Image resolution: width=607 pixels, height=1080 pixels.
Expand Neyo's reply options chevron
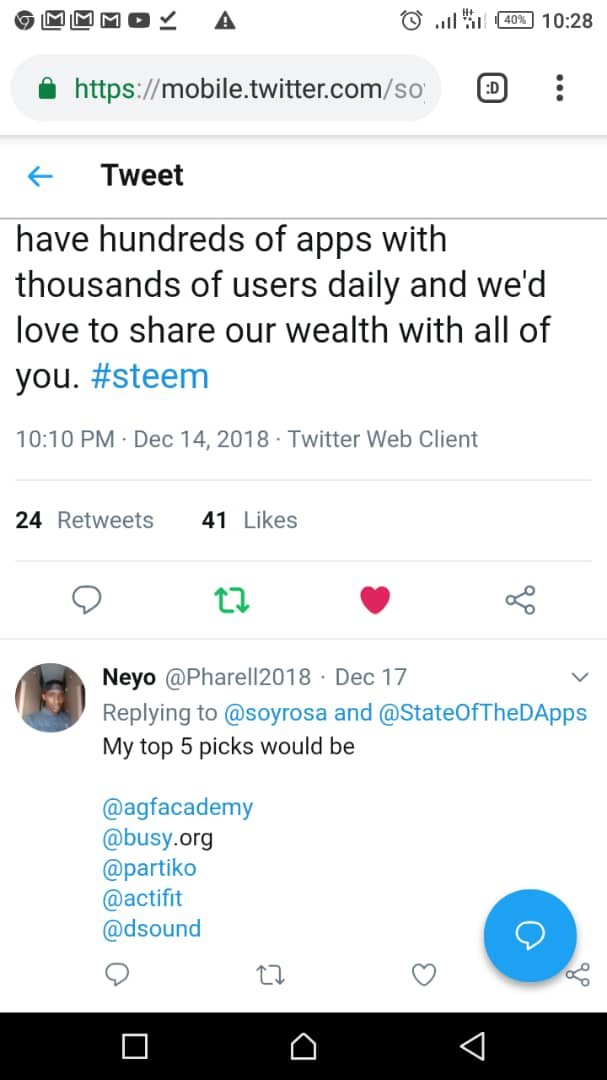tap(579, 678)
